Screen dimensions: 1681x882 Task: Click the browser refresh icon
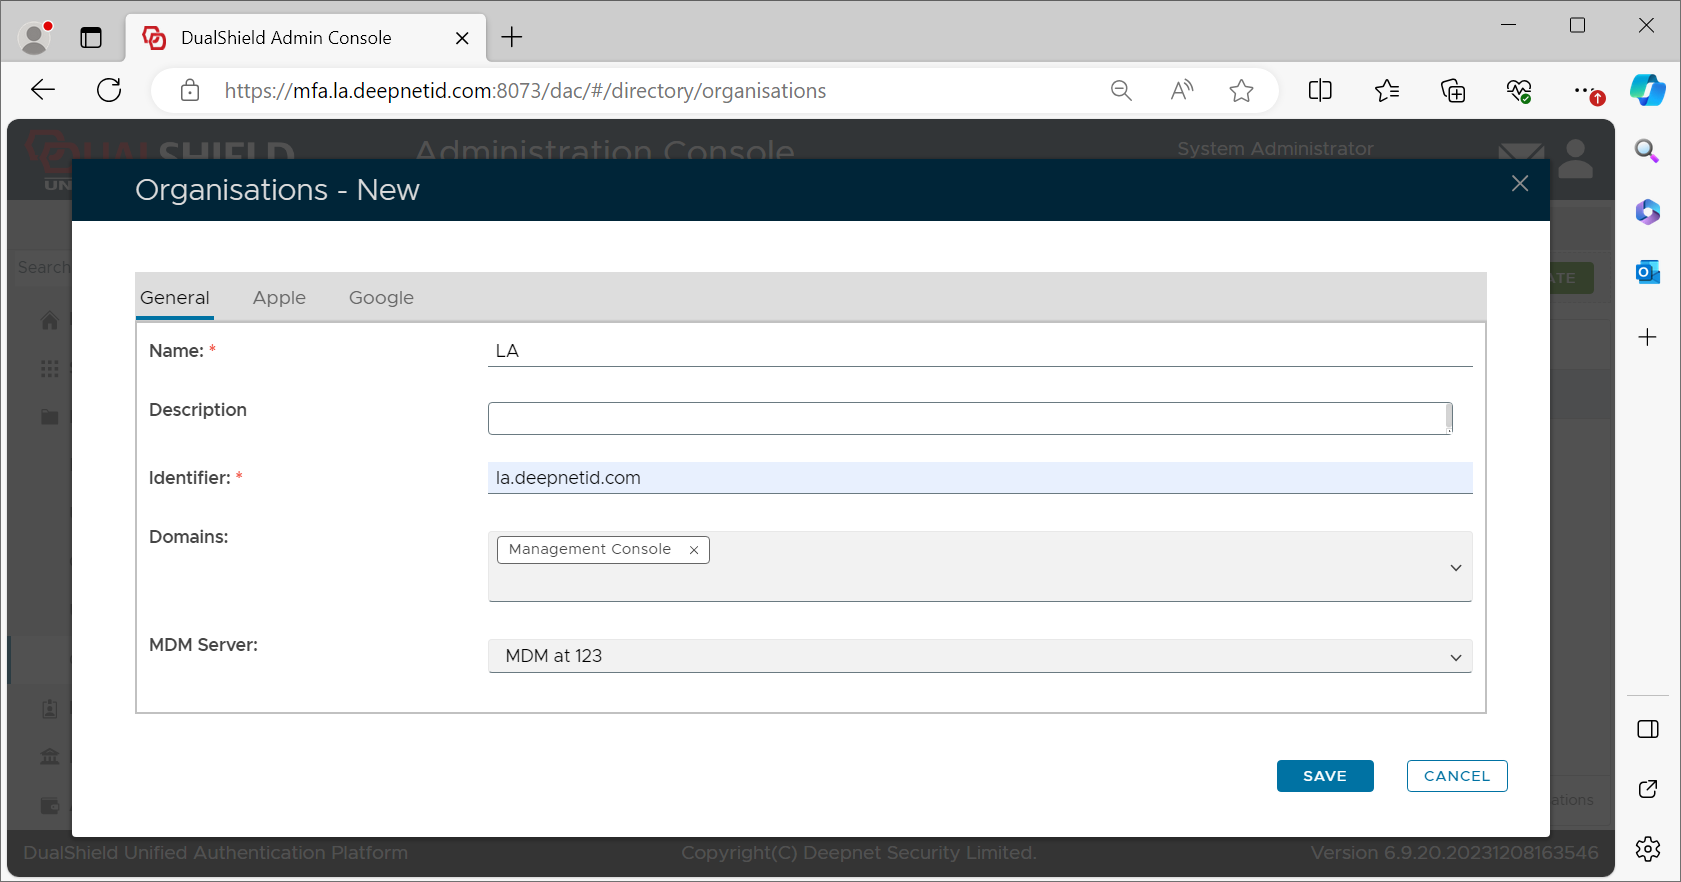pyautogui.click(x=109, y=91)
